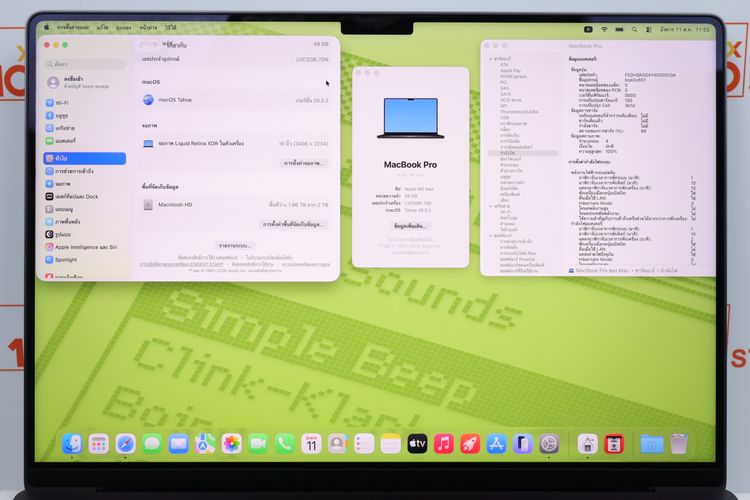Click the keyboard input source menu bar icon
This screenshot has height=500, width=750.
[x=588, y=30]
